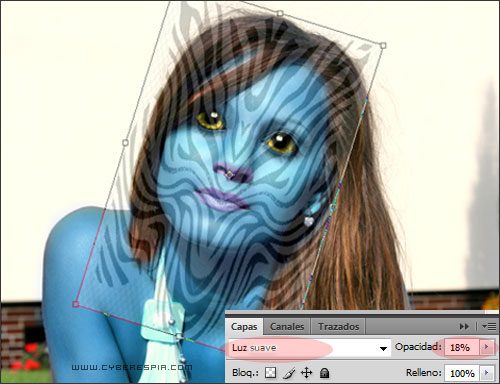Open the Canales tab

pyautogui.click(x=287, y=327)
